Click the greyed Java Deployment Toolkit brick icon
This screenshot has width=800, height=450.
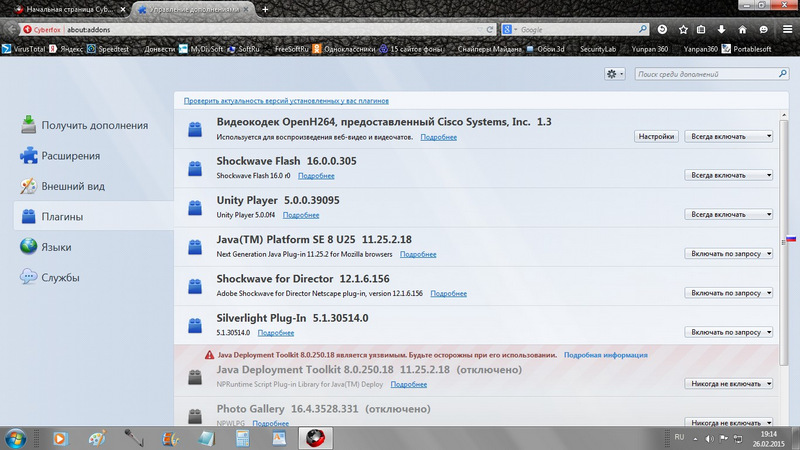click(x=195, y=377)
